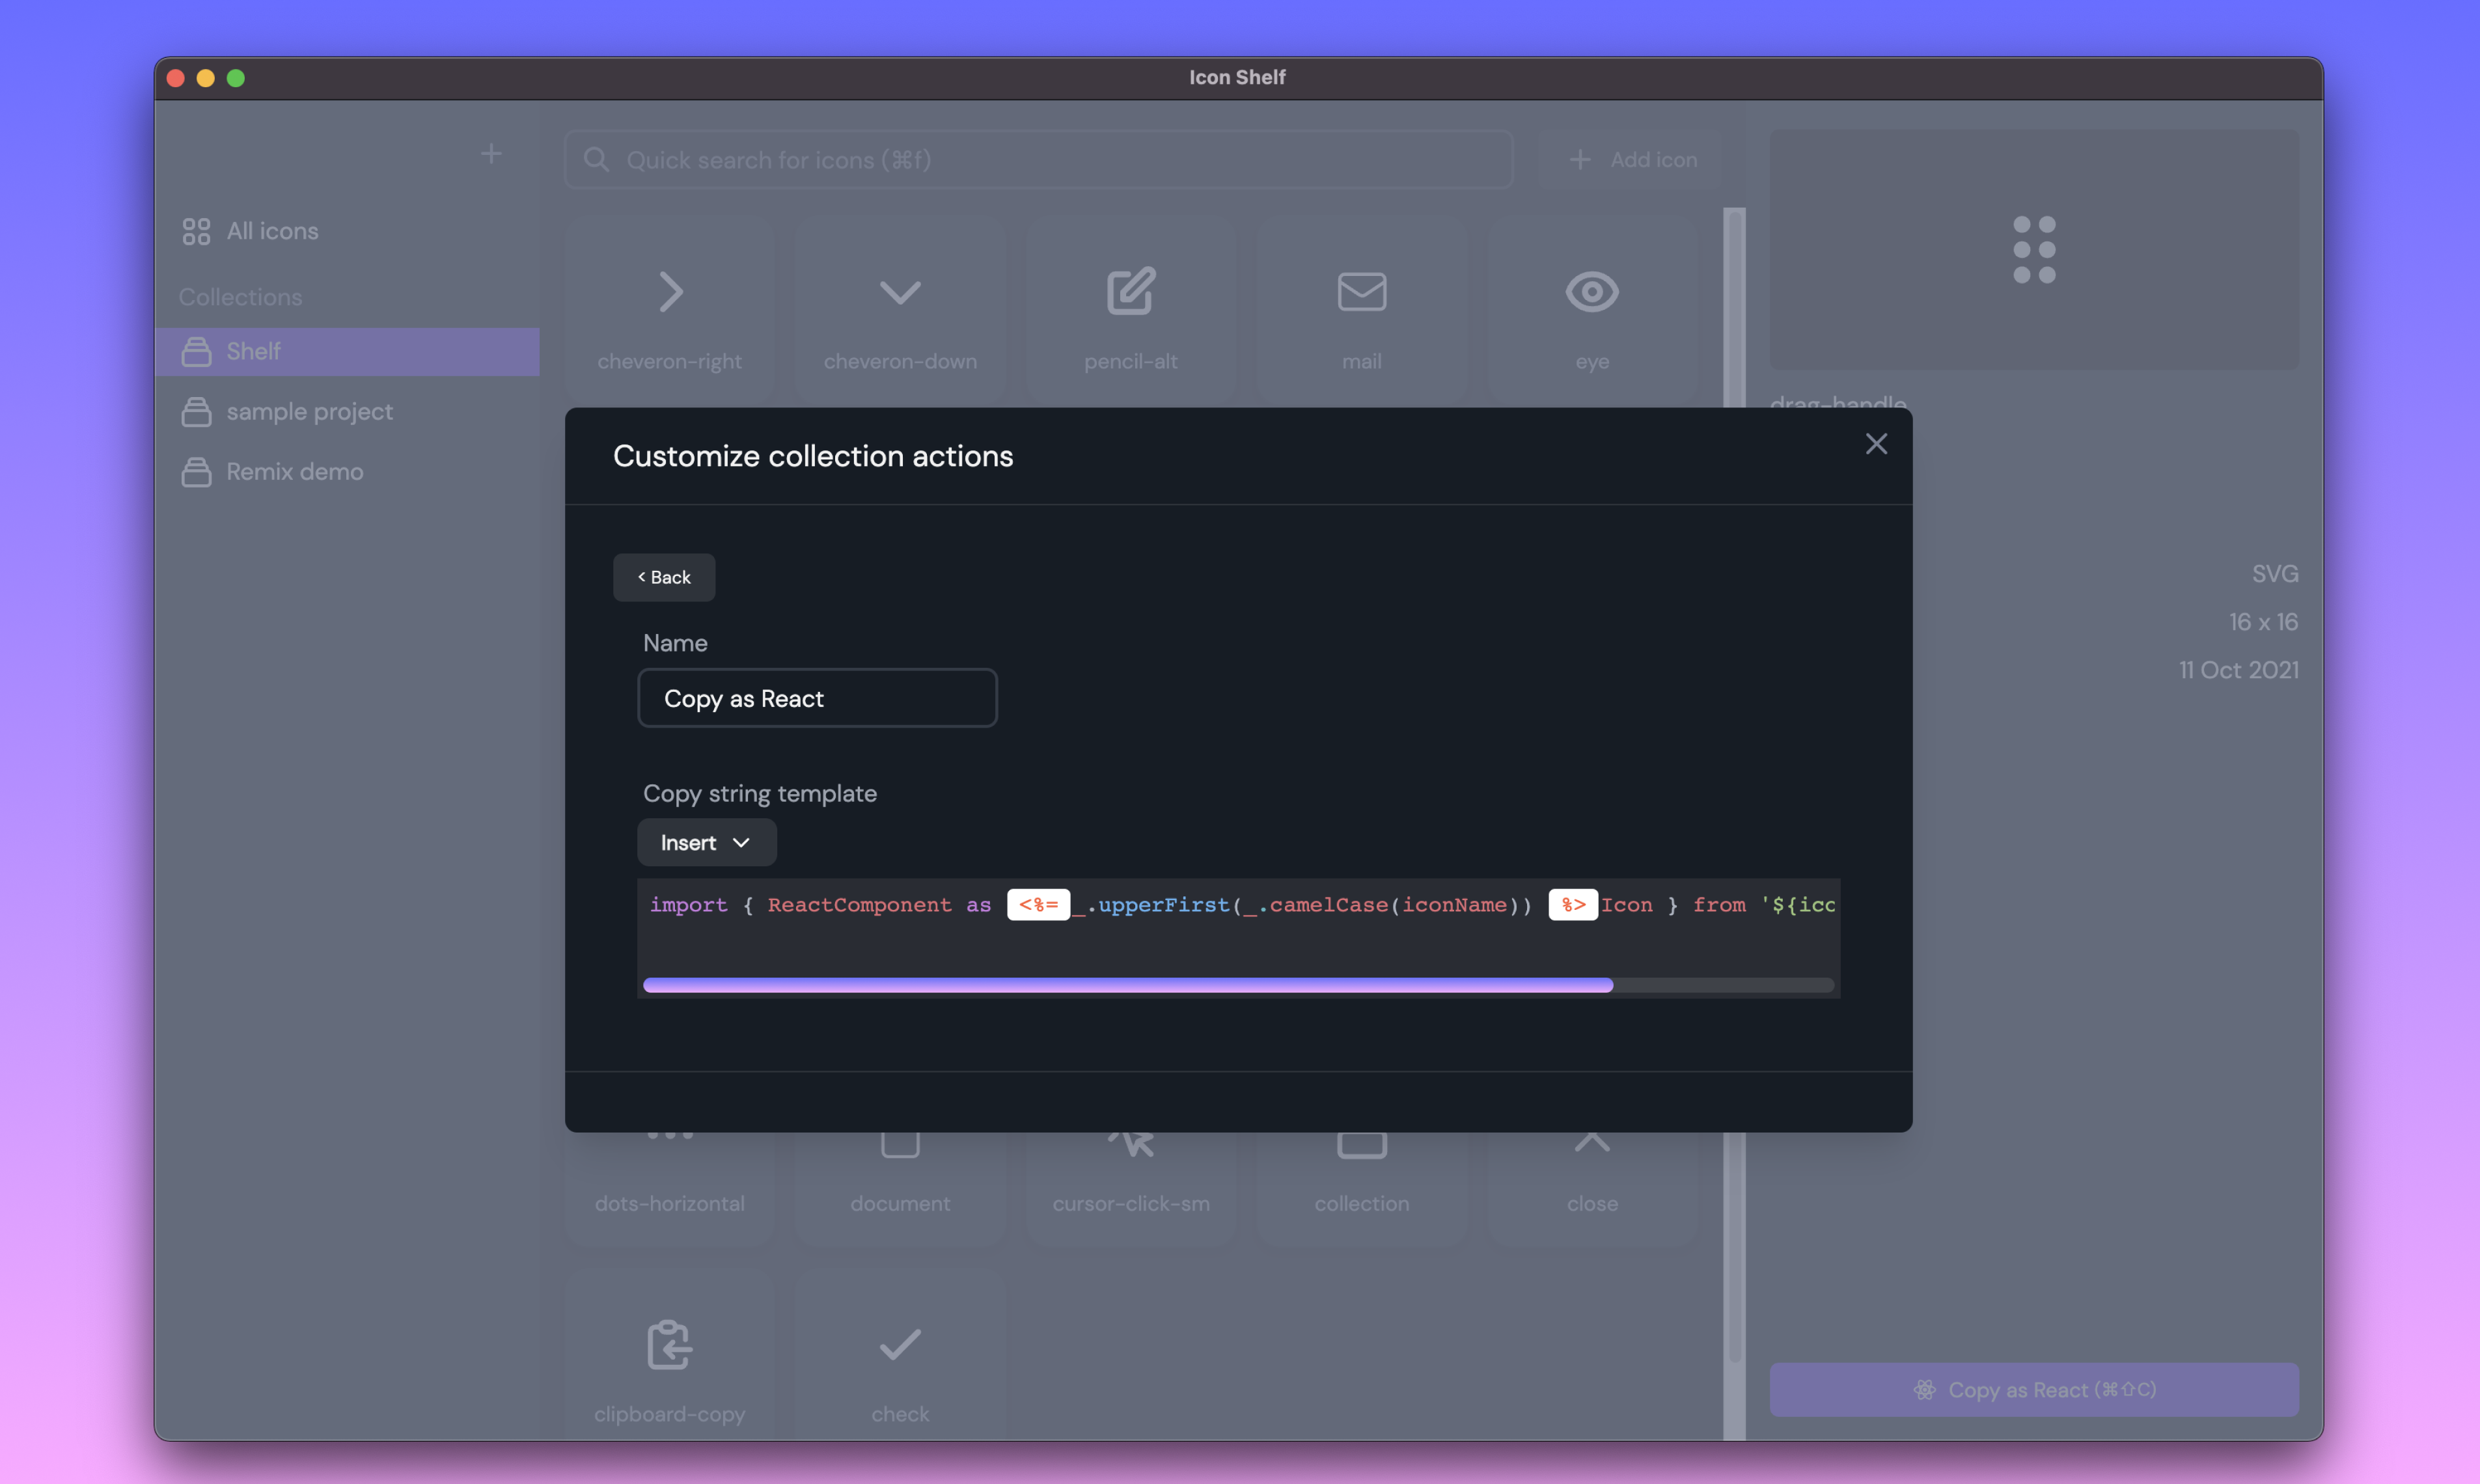The width and height of the screenshot is (2480, 1484).
Task: Click the 'upperFirst' call in the template editor
Action: [1164, 904]
